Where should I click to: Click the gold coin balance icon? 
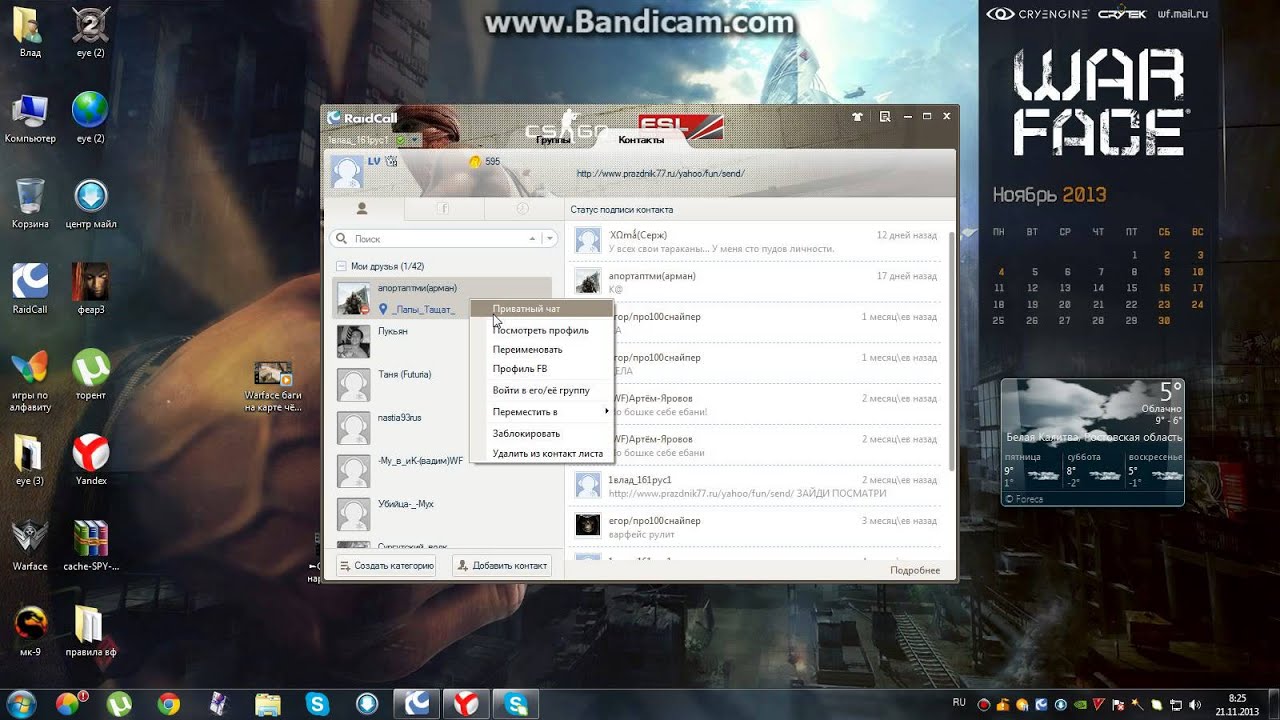474,161
